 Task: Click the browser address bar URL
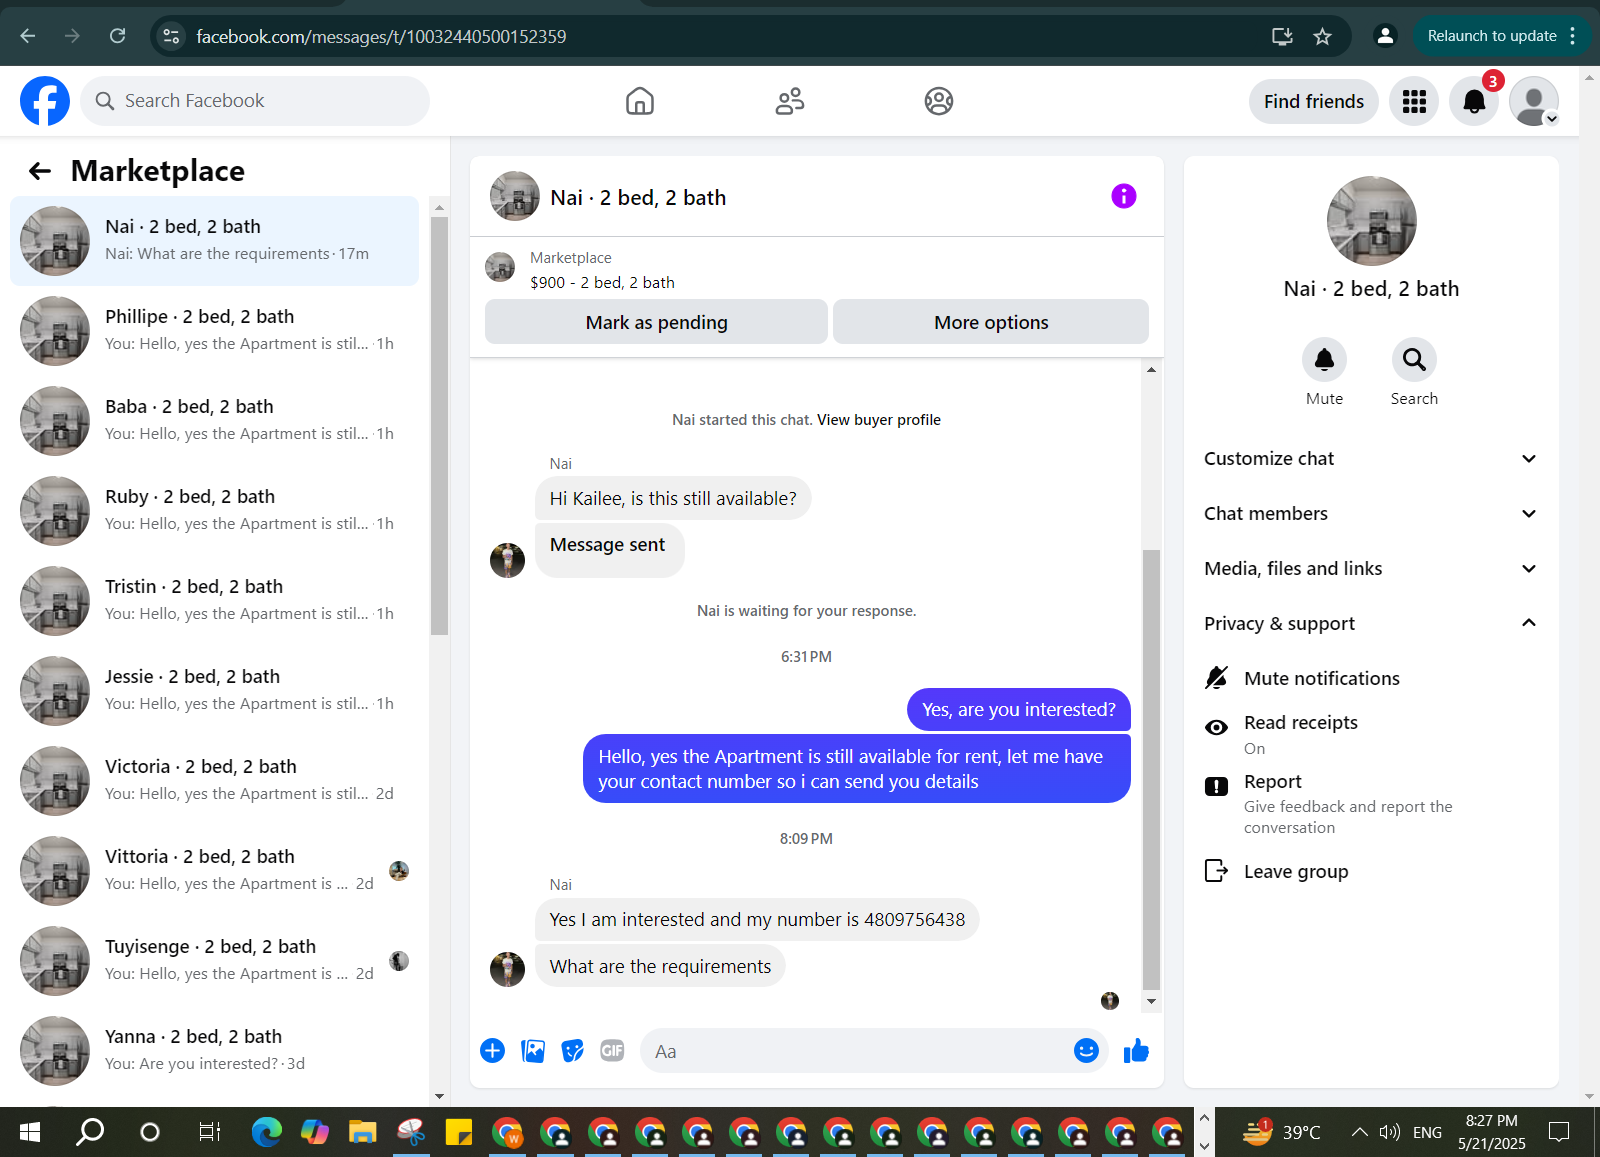coord(381,37)
